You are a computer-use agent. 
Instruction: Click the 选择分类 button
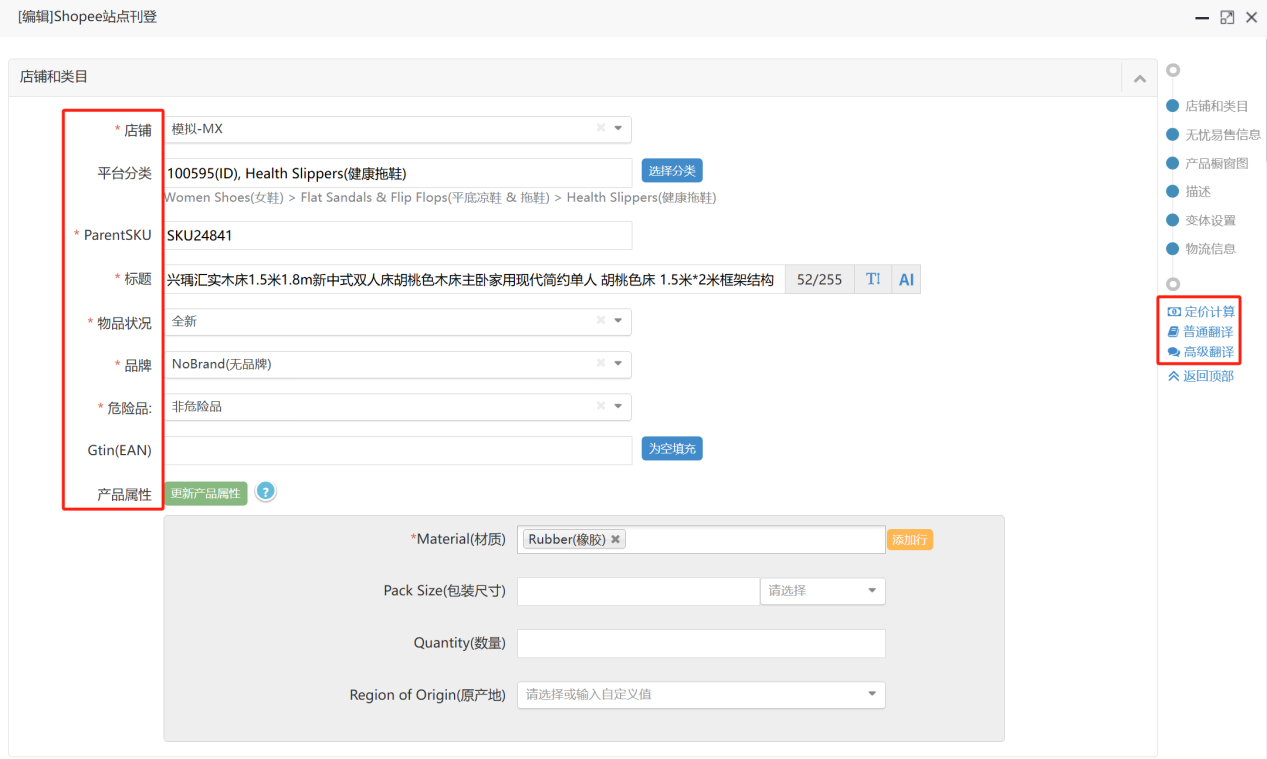pyautogui.click(x=672, y=171)
